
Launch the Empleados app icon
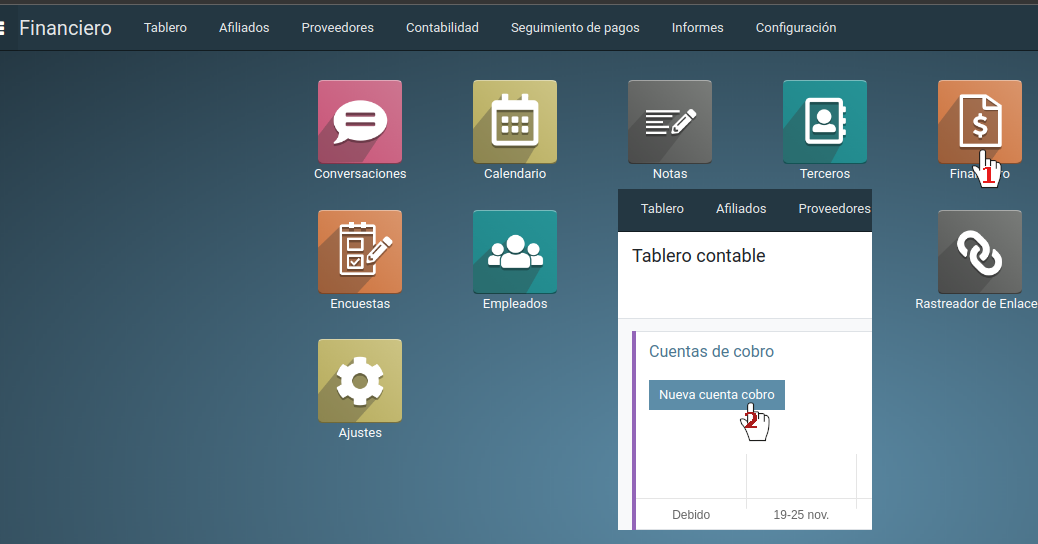[515, 251]
